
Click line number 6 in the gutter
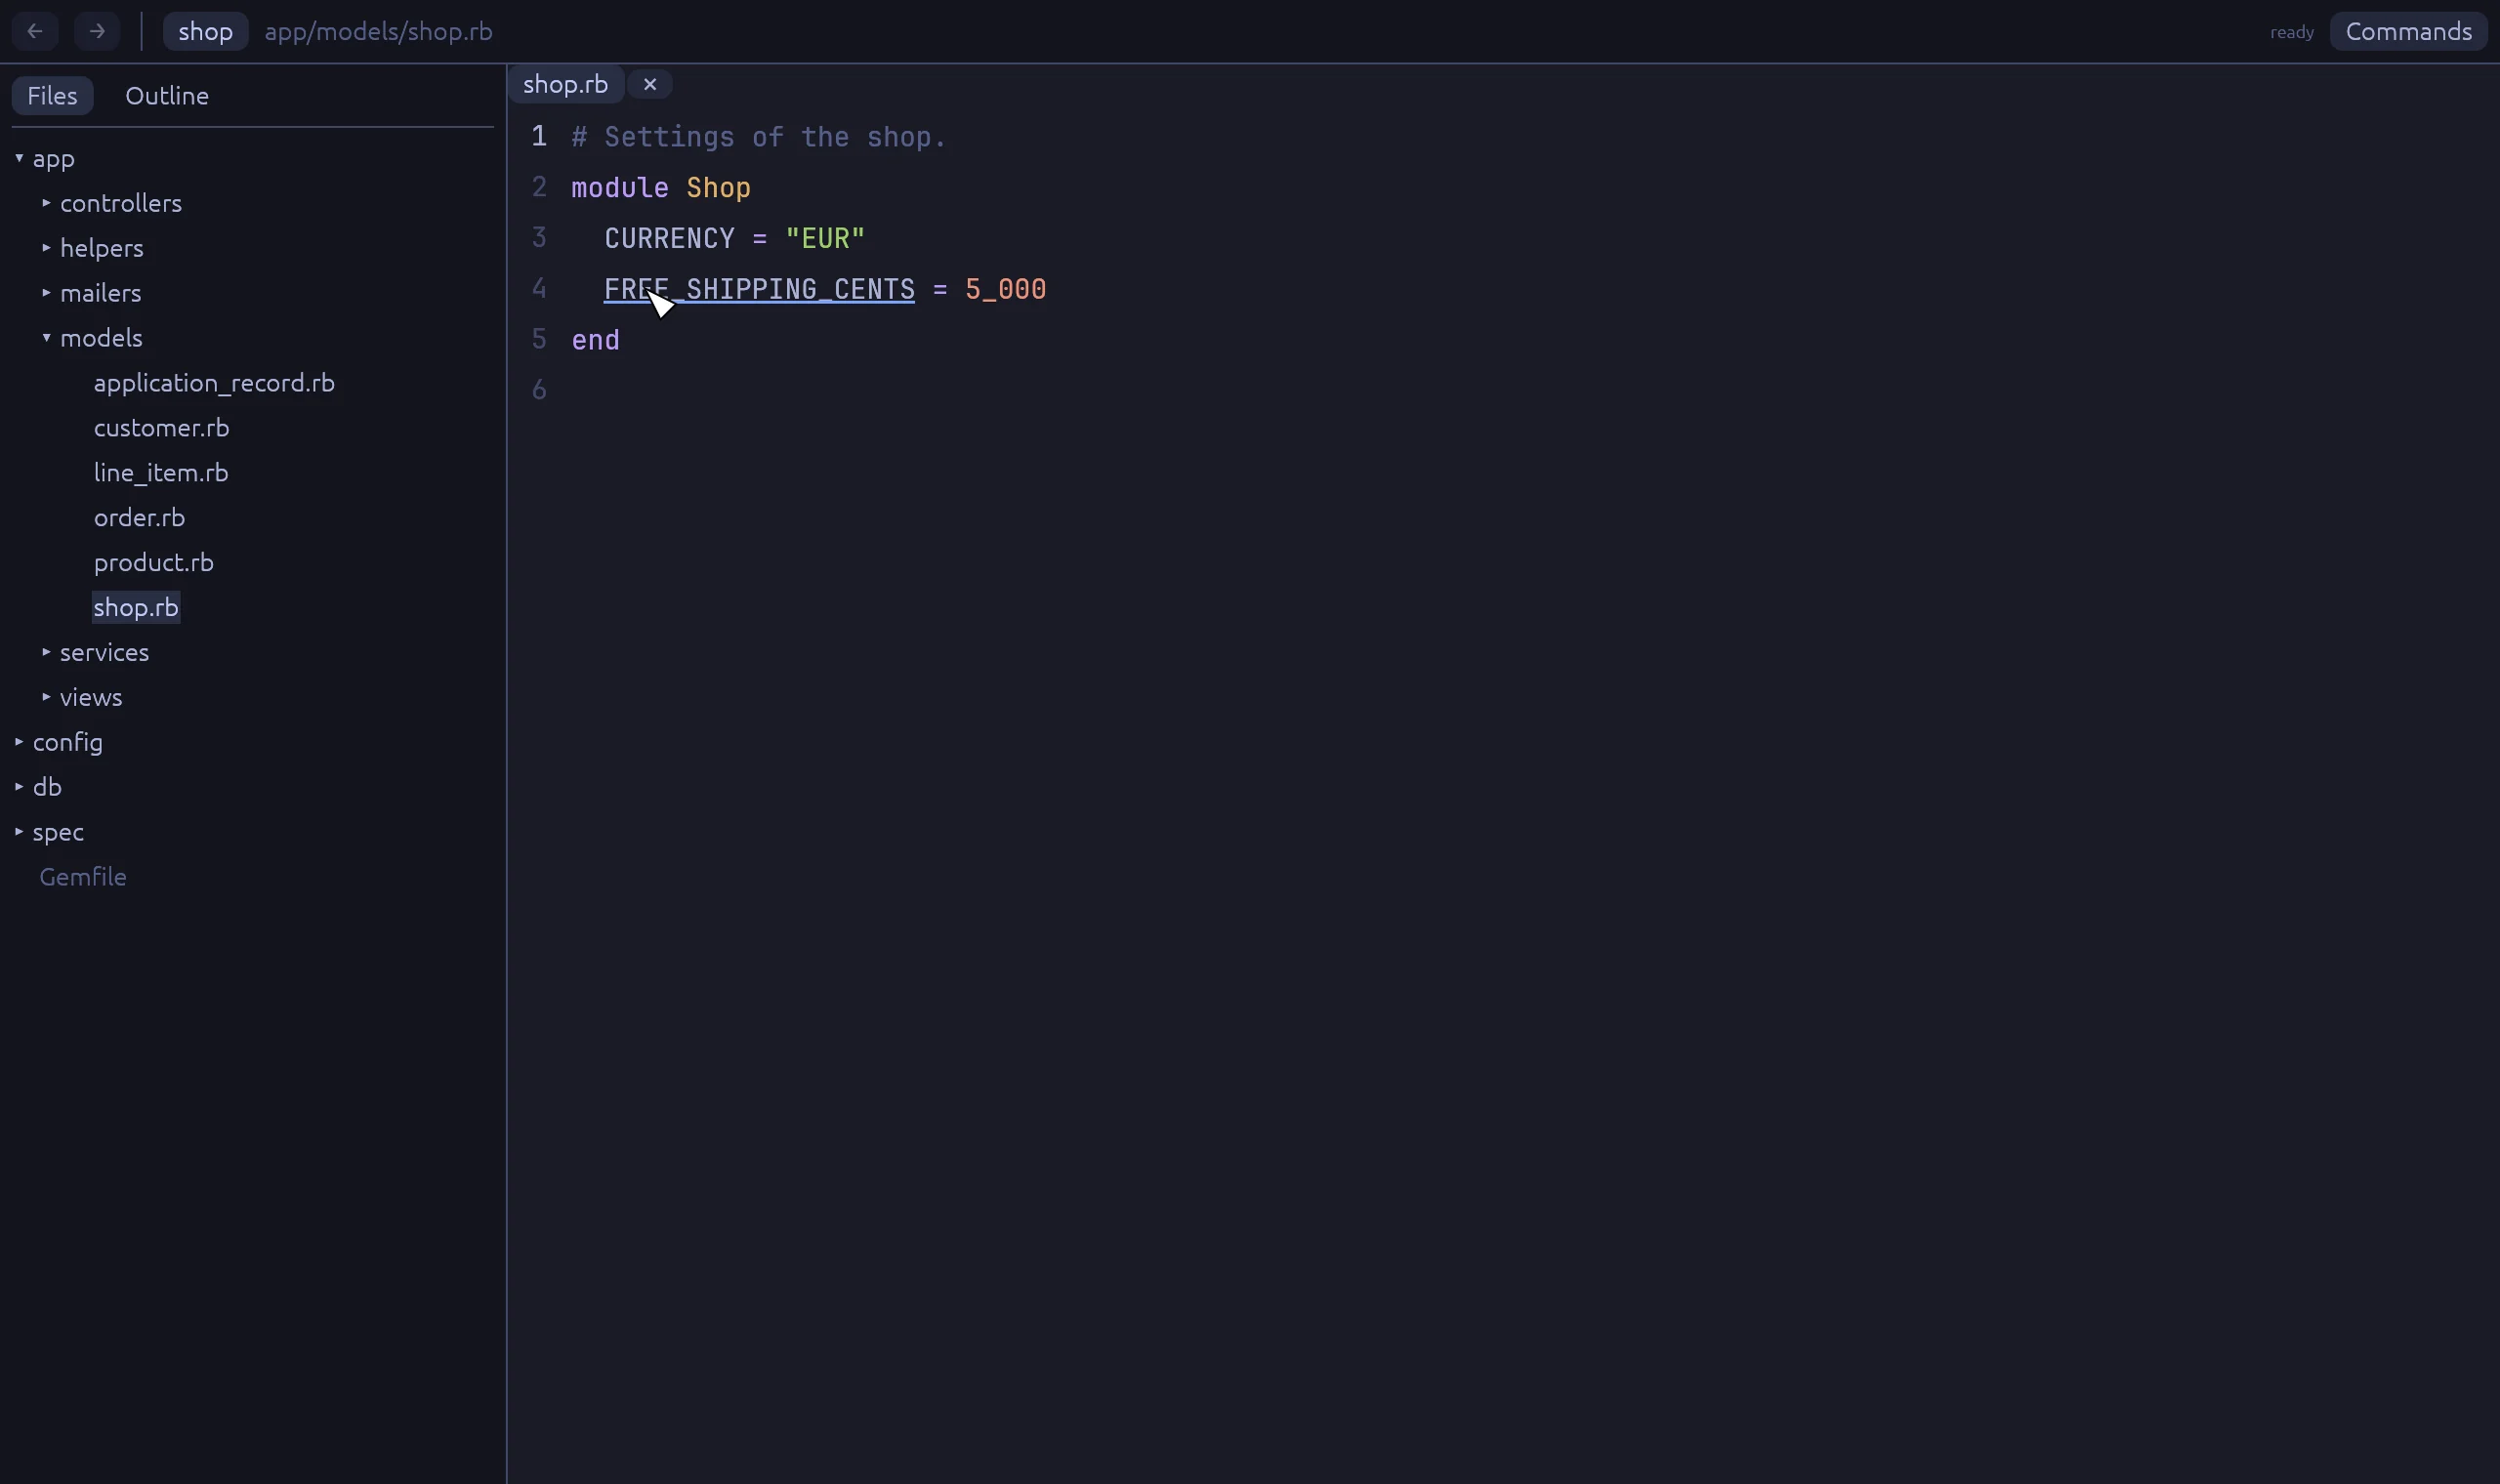coord(539,390)
